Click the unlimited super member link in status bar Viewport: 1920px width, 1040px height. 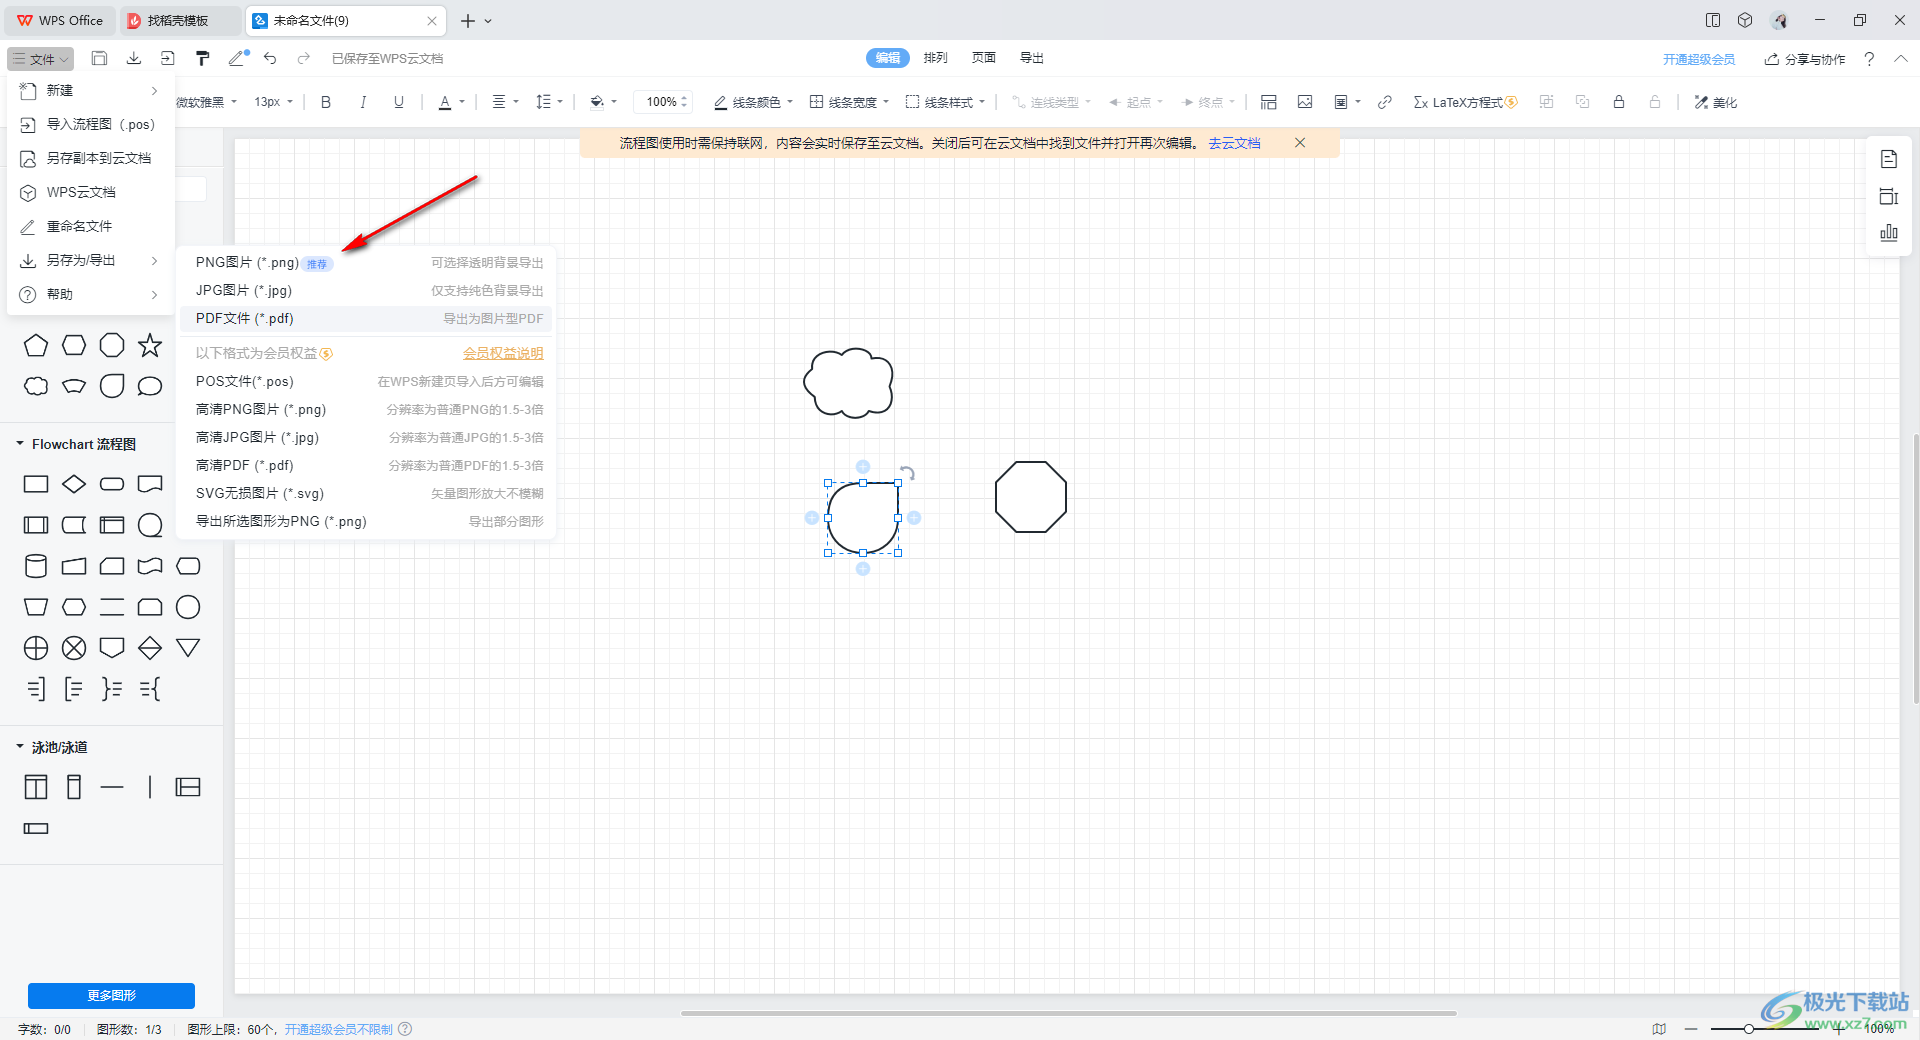click(x=338, y=1029)
